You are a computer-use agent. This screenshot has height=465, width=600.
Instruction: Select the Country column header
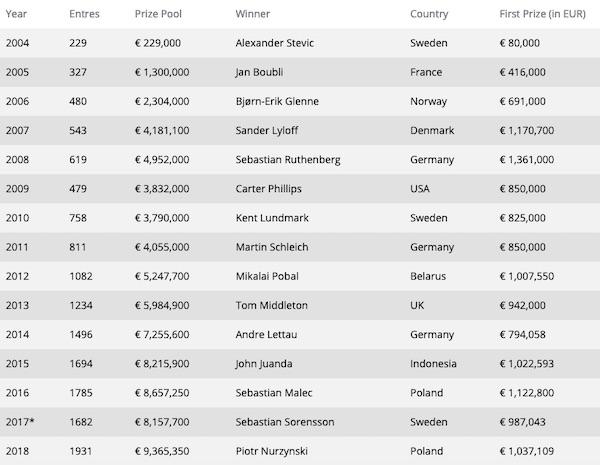point(429,14)
